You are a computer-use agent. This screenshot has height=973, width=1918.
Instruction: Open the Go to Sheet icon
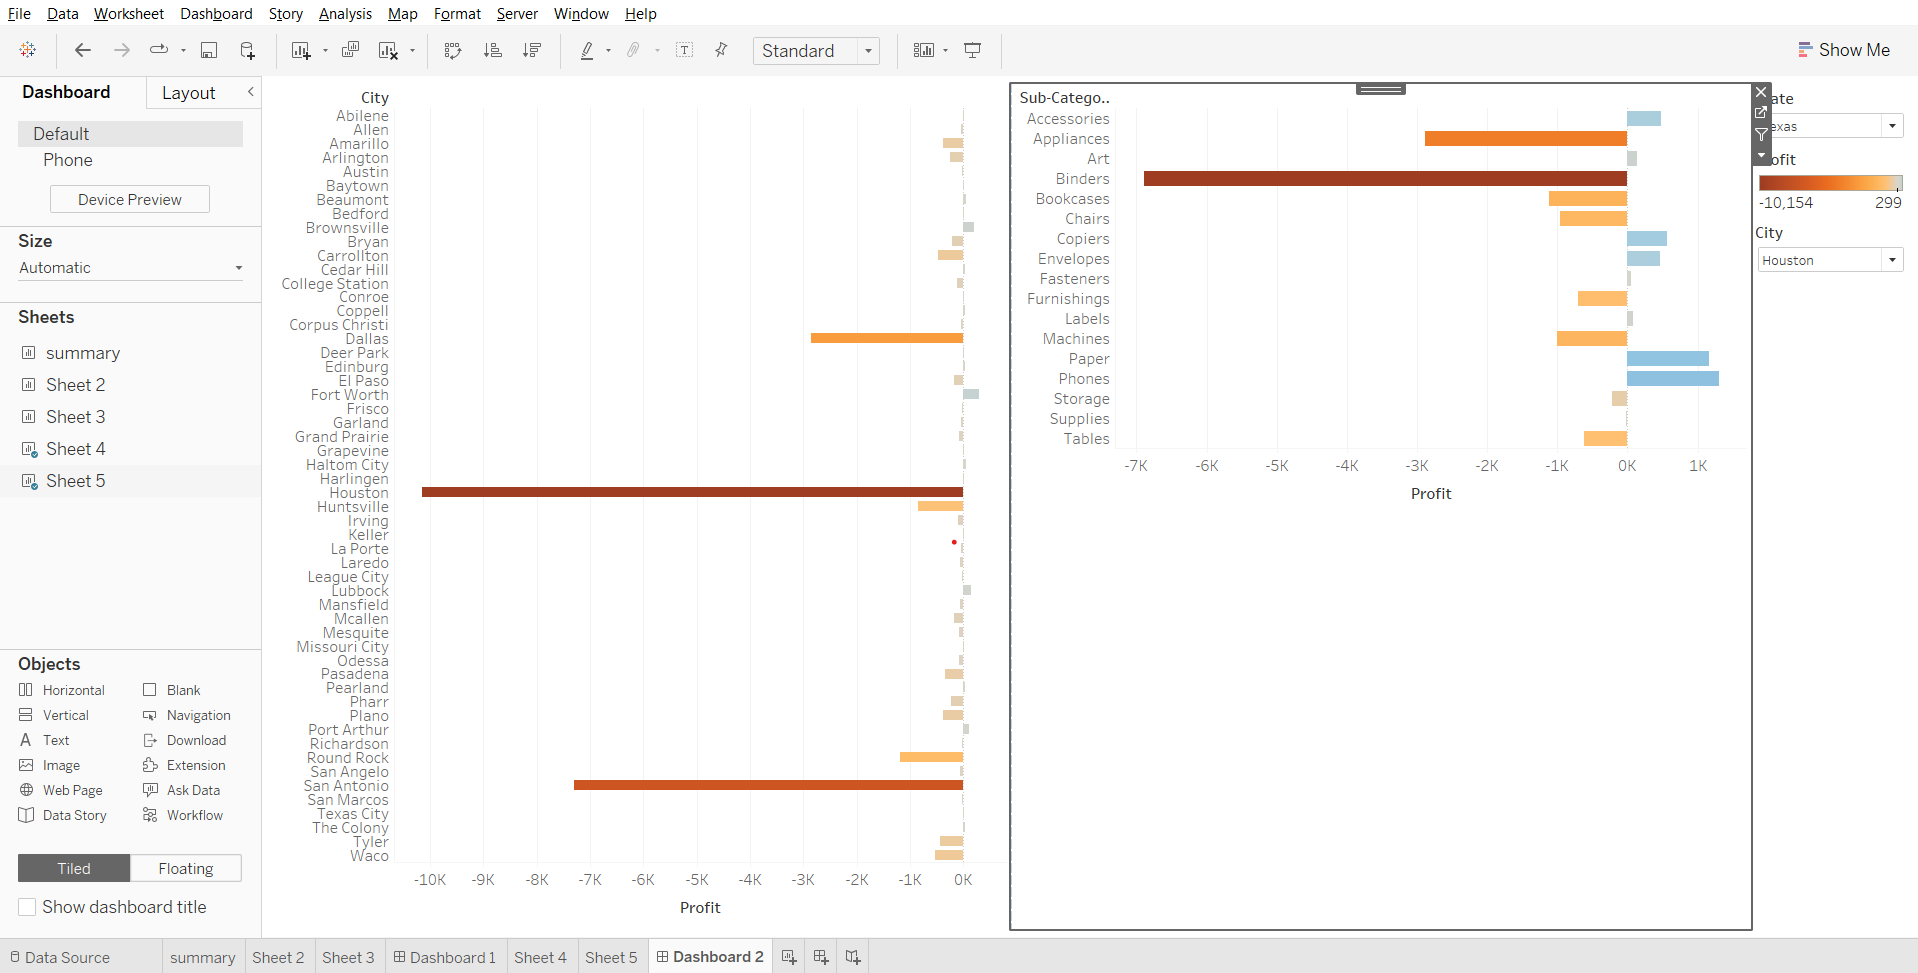pos(1761,113)
